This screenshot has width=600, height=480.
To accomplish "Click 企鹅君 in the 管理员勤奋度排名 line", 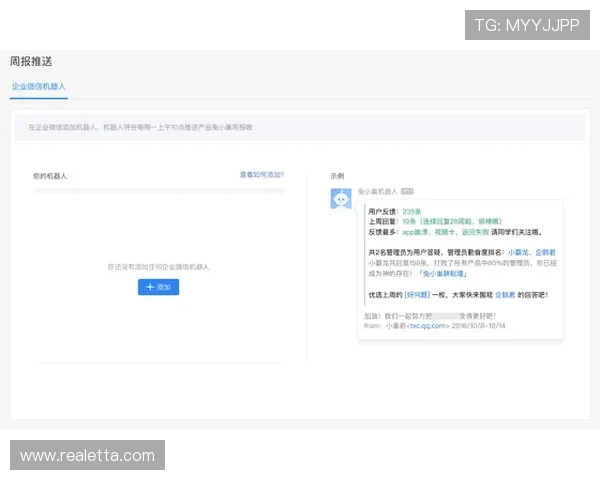I will coord(545,253).
